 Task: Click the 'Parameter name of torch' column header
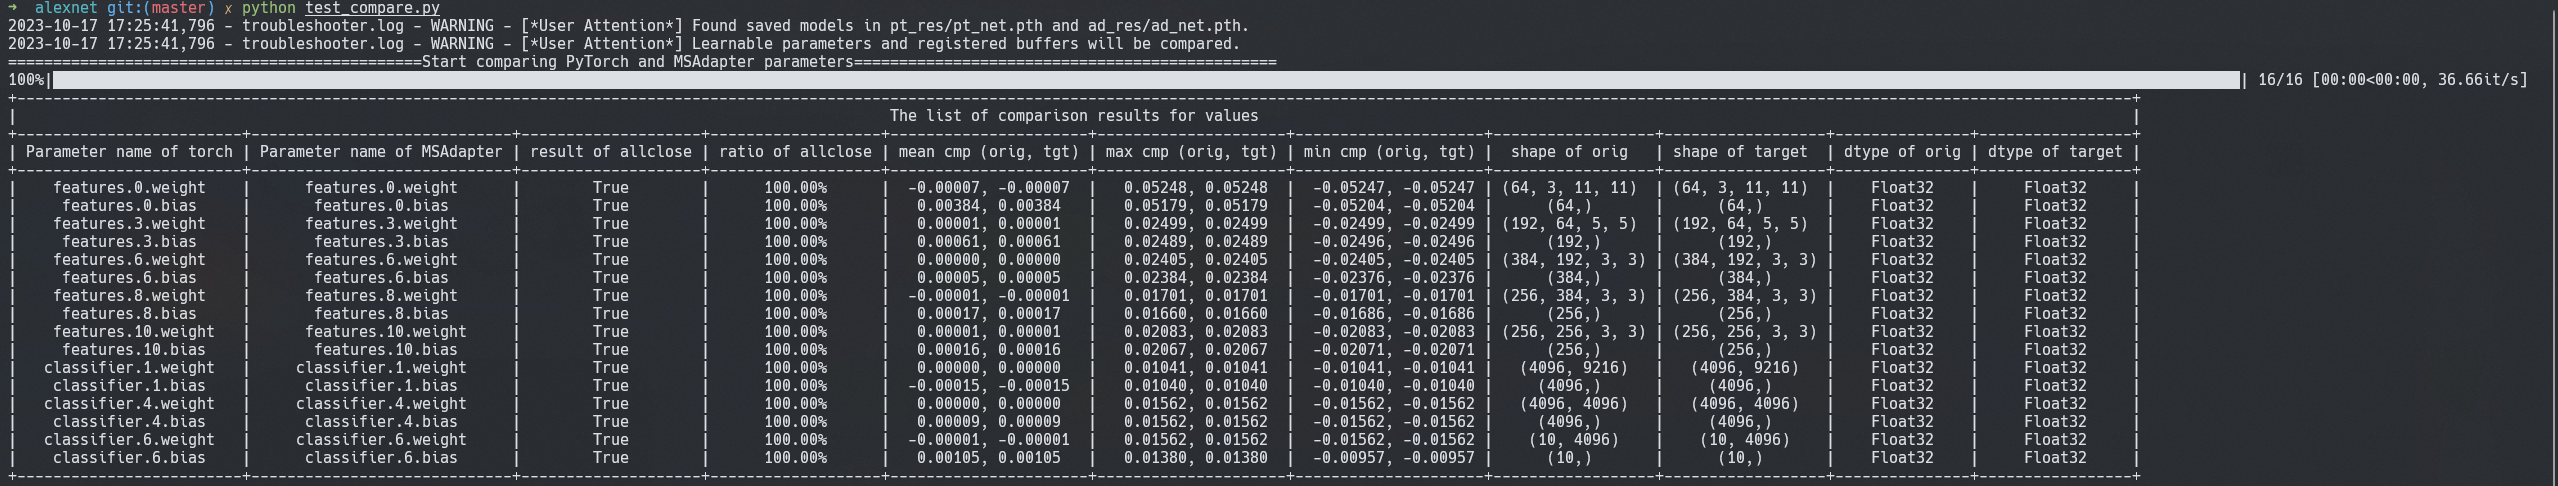[x=129, y=152]
